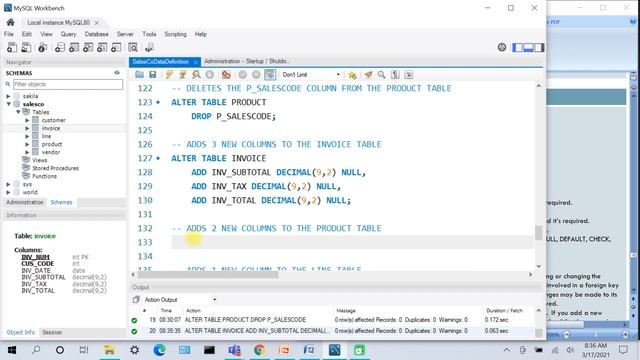Run EXPLAIN on the current statement icon
640x360 pixels.
coord(196,75)
